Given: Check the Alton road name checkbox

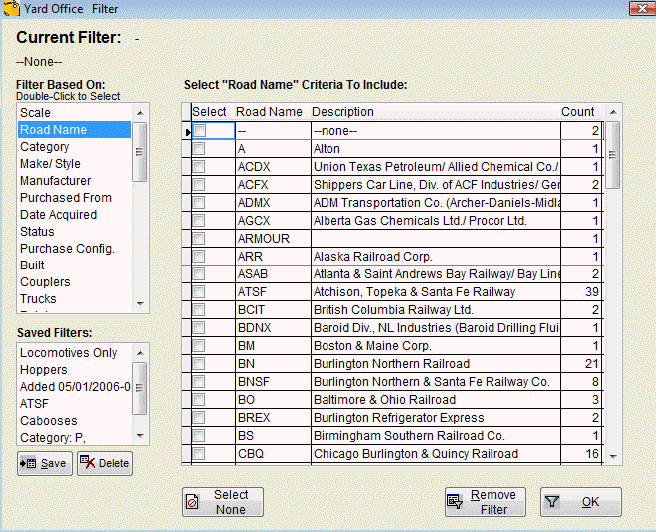Looking at the screenshot, I should point(199,148).
